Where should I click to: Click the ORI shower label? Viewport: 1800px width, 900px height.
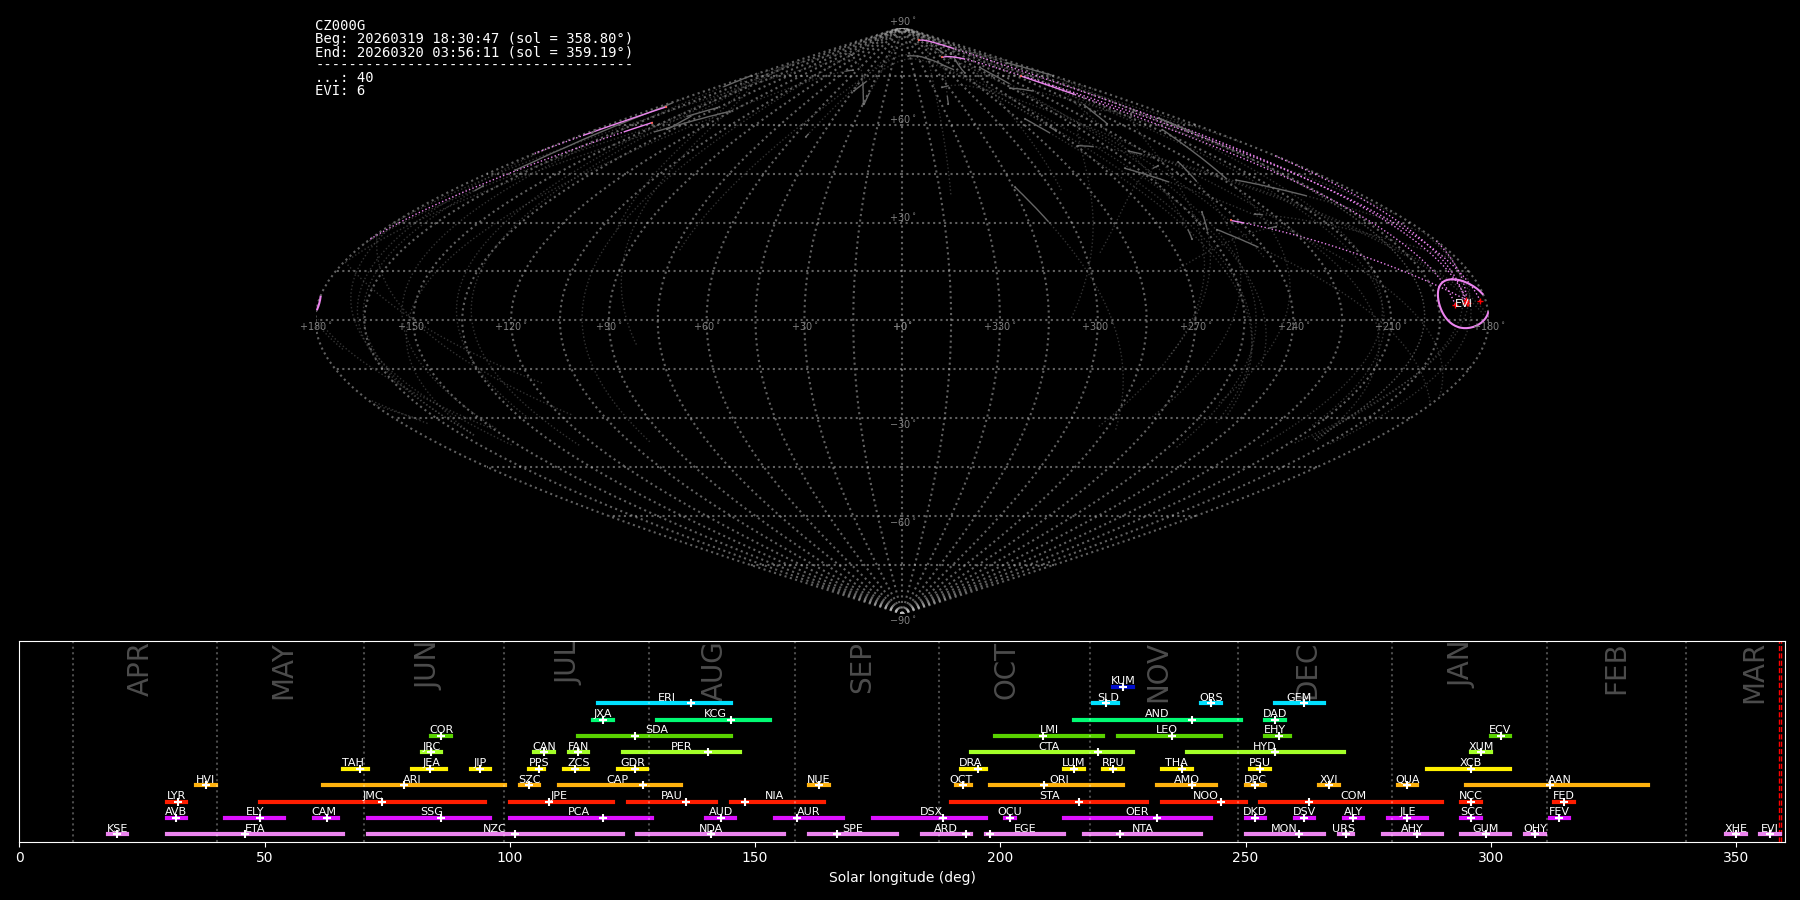(1059, 780)
